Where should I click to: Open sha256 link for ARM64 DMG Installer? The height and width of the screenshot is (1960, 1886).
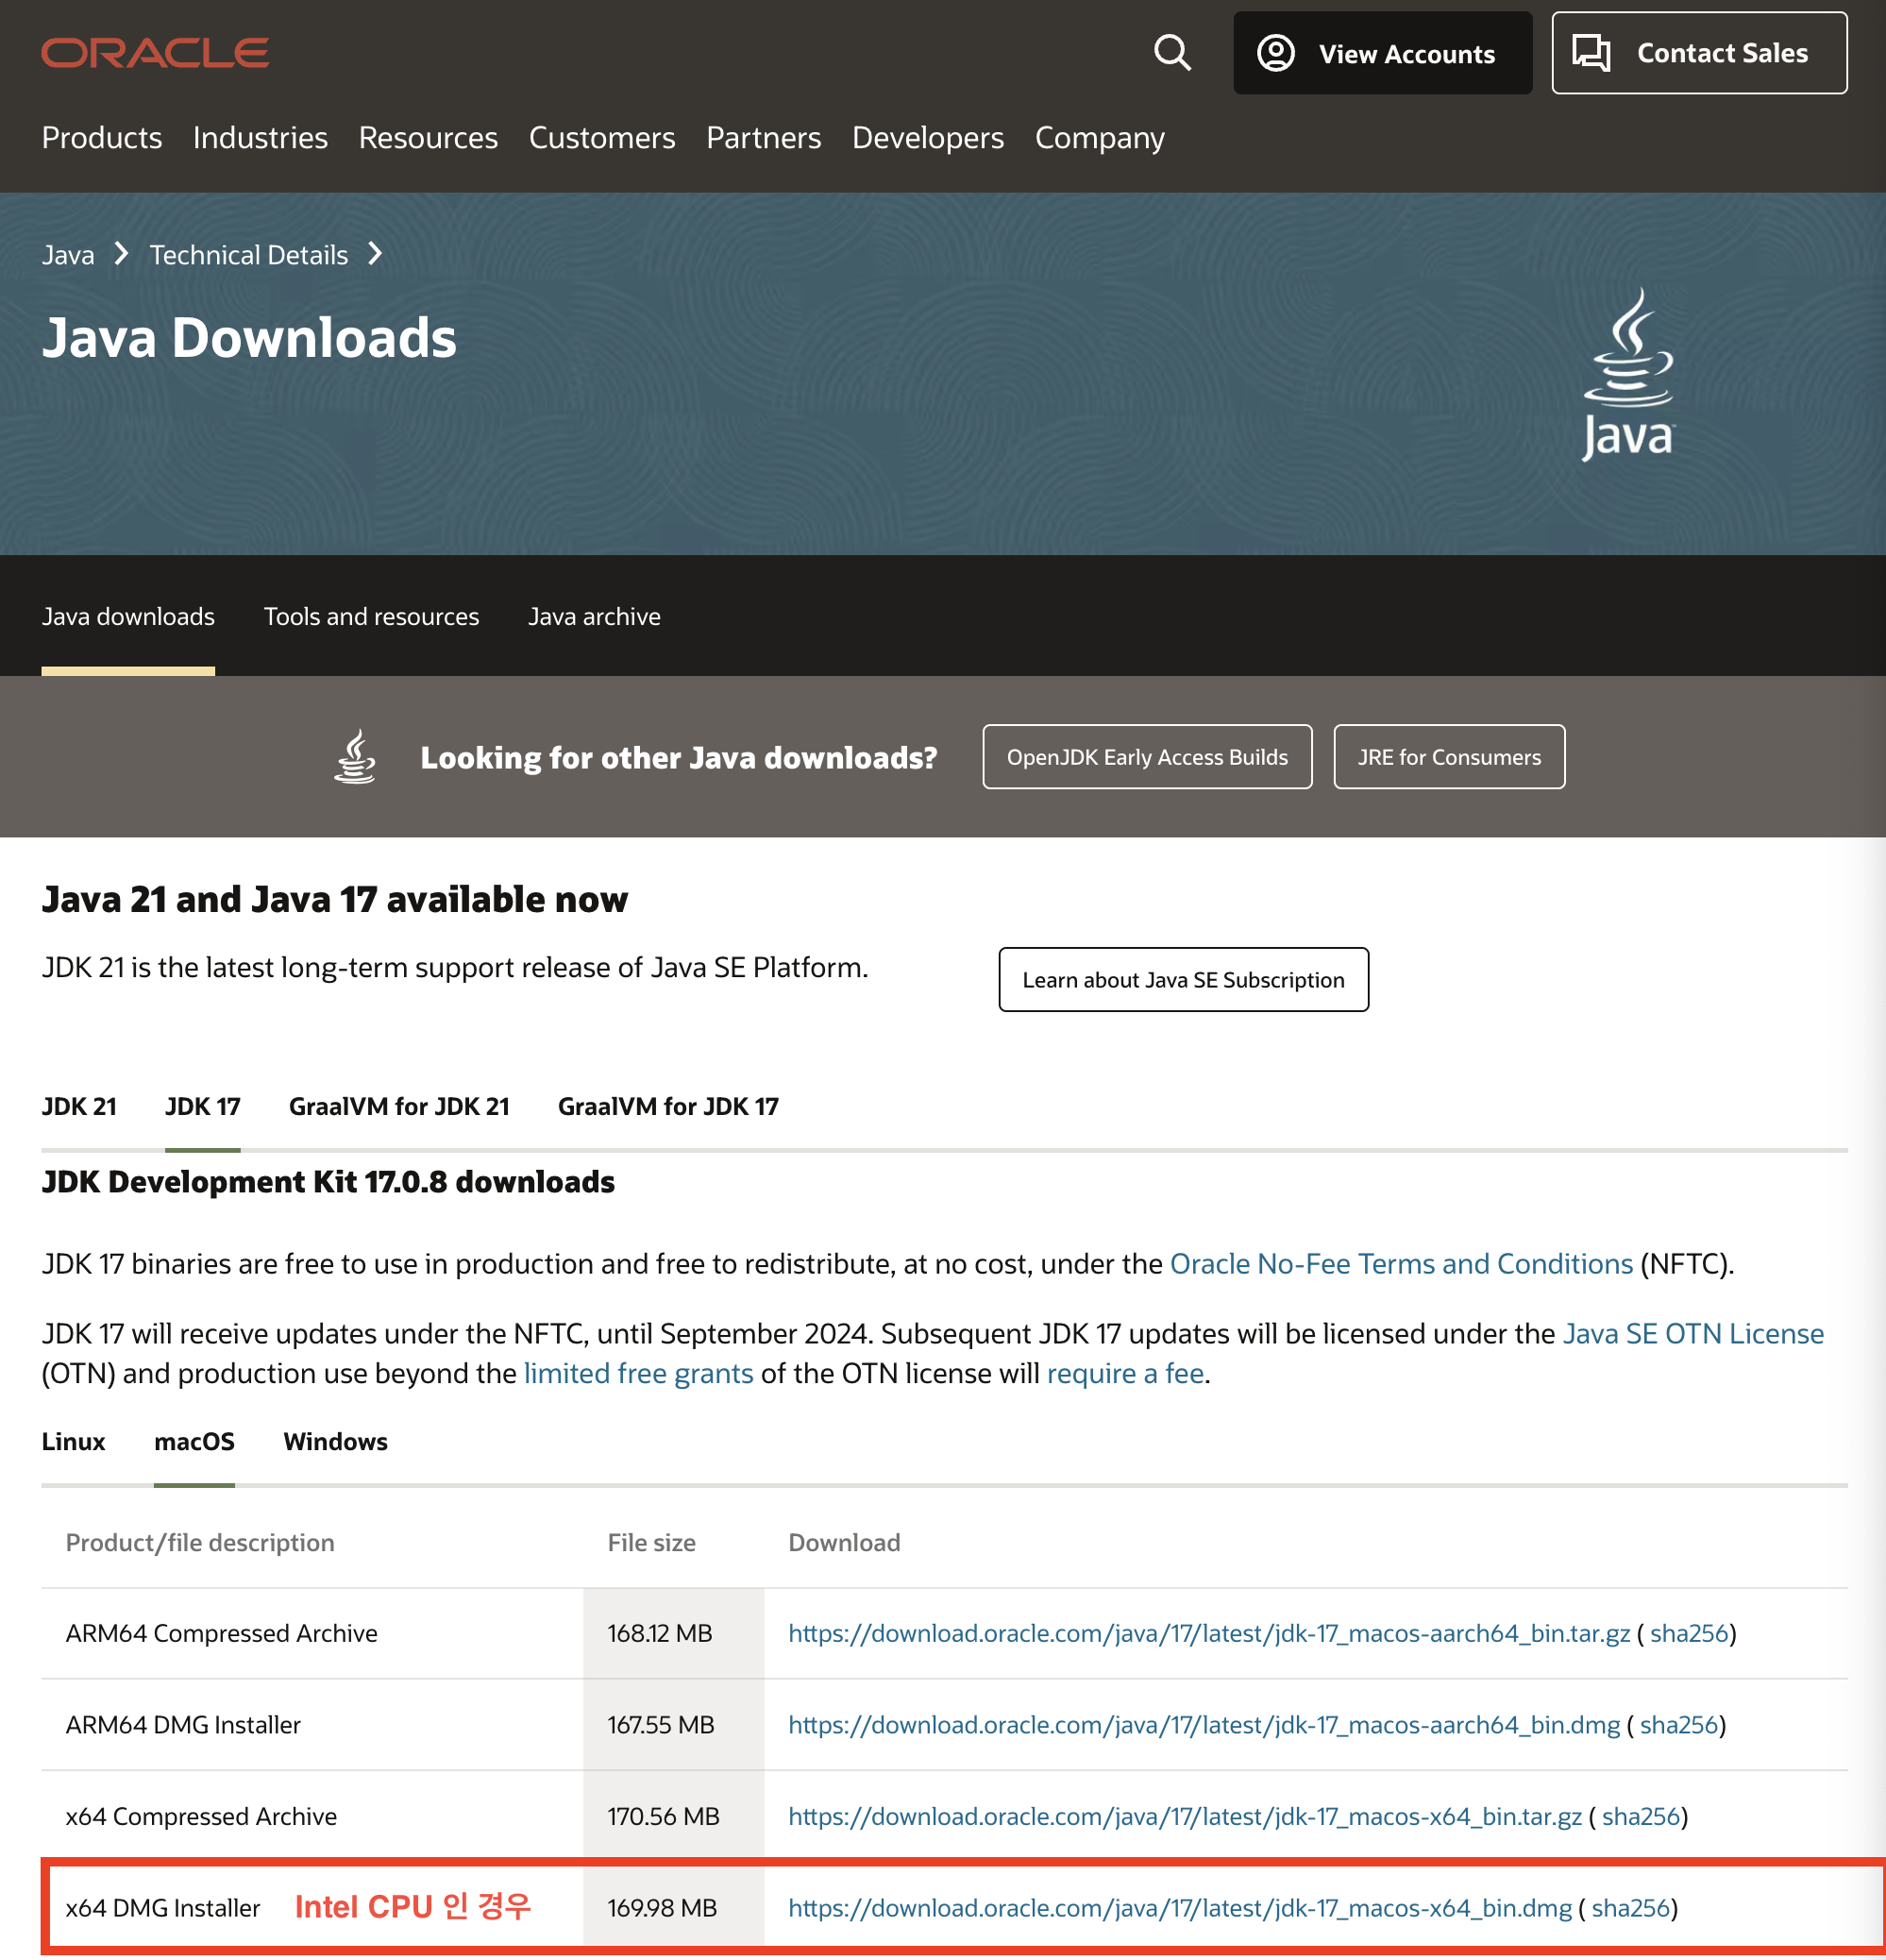(x=1678, y=1725)
